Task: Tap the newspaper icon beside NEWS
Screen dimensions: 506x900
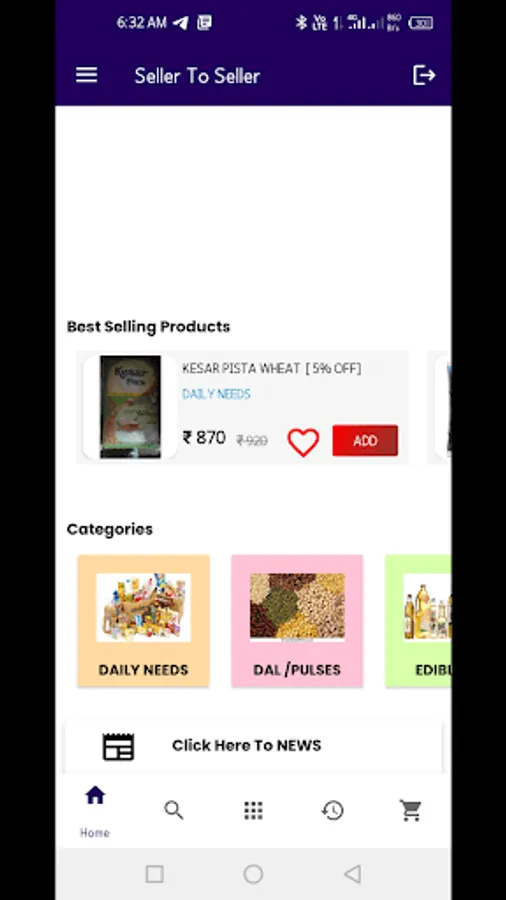Action: 118,747
